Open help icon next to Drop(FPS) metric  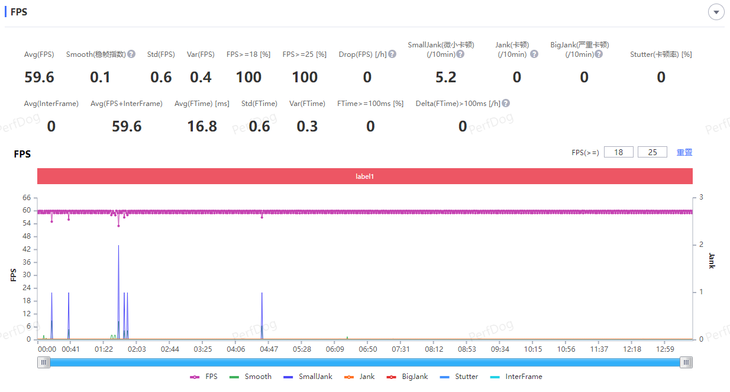tap(392, 54)
